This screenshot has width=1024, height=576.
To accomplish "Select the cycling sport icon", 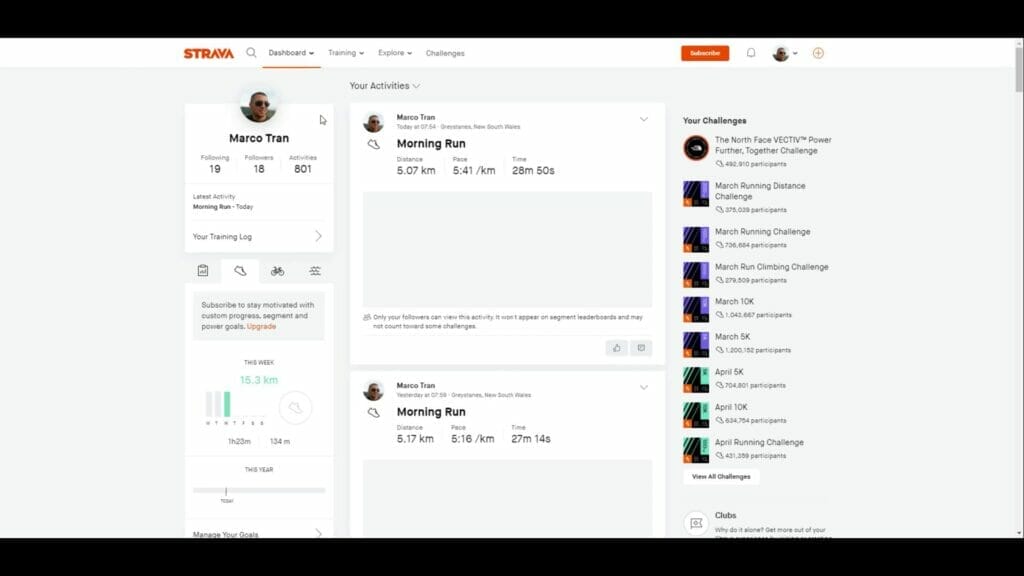I will point(277,270).
